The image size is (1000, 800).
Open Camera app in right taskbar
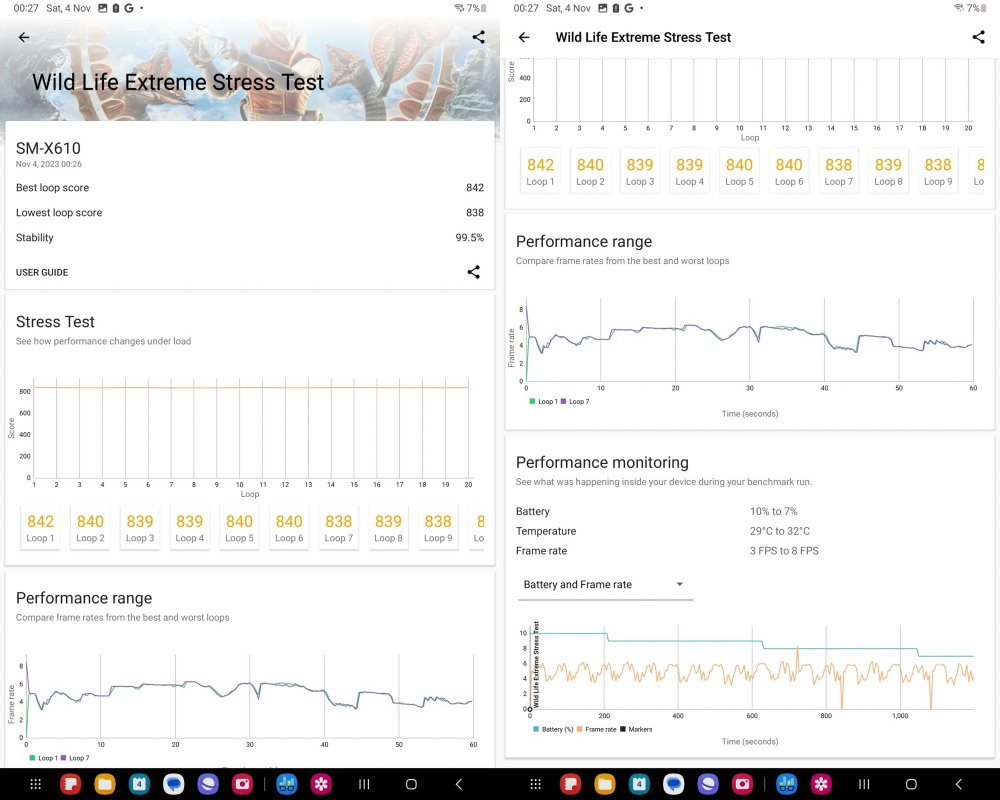[742, 784]
